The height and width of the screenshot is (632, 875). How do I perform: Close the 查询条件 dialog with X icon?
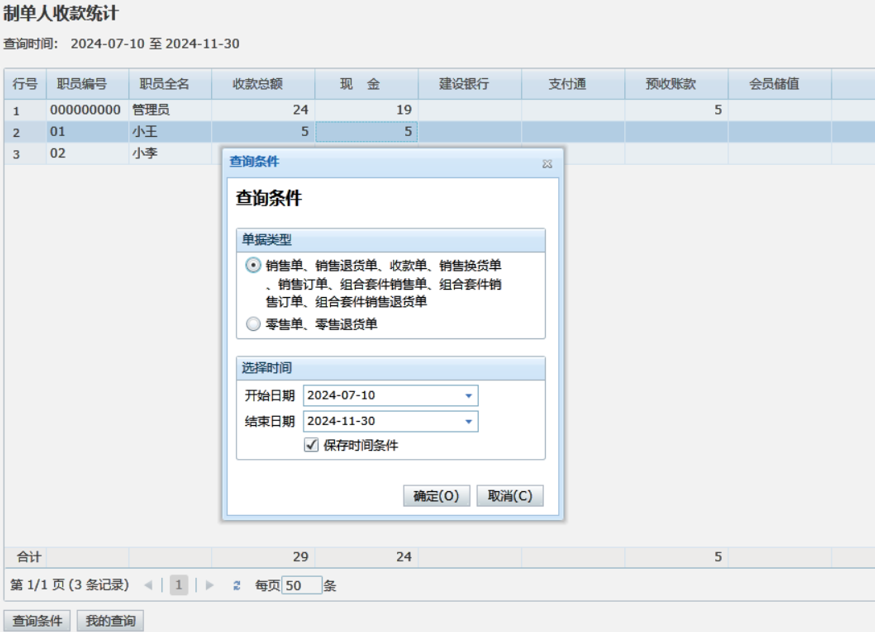547,163
